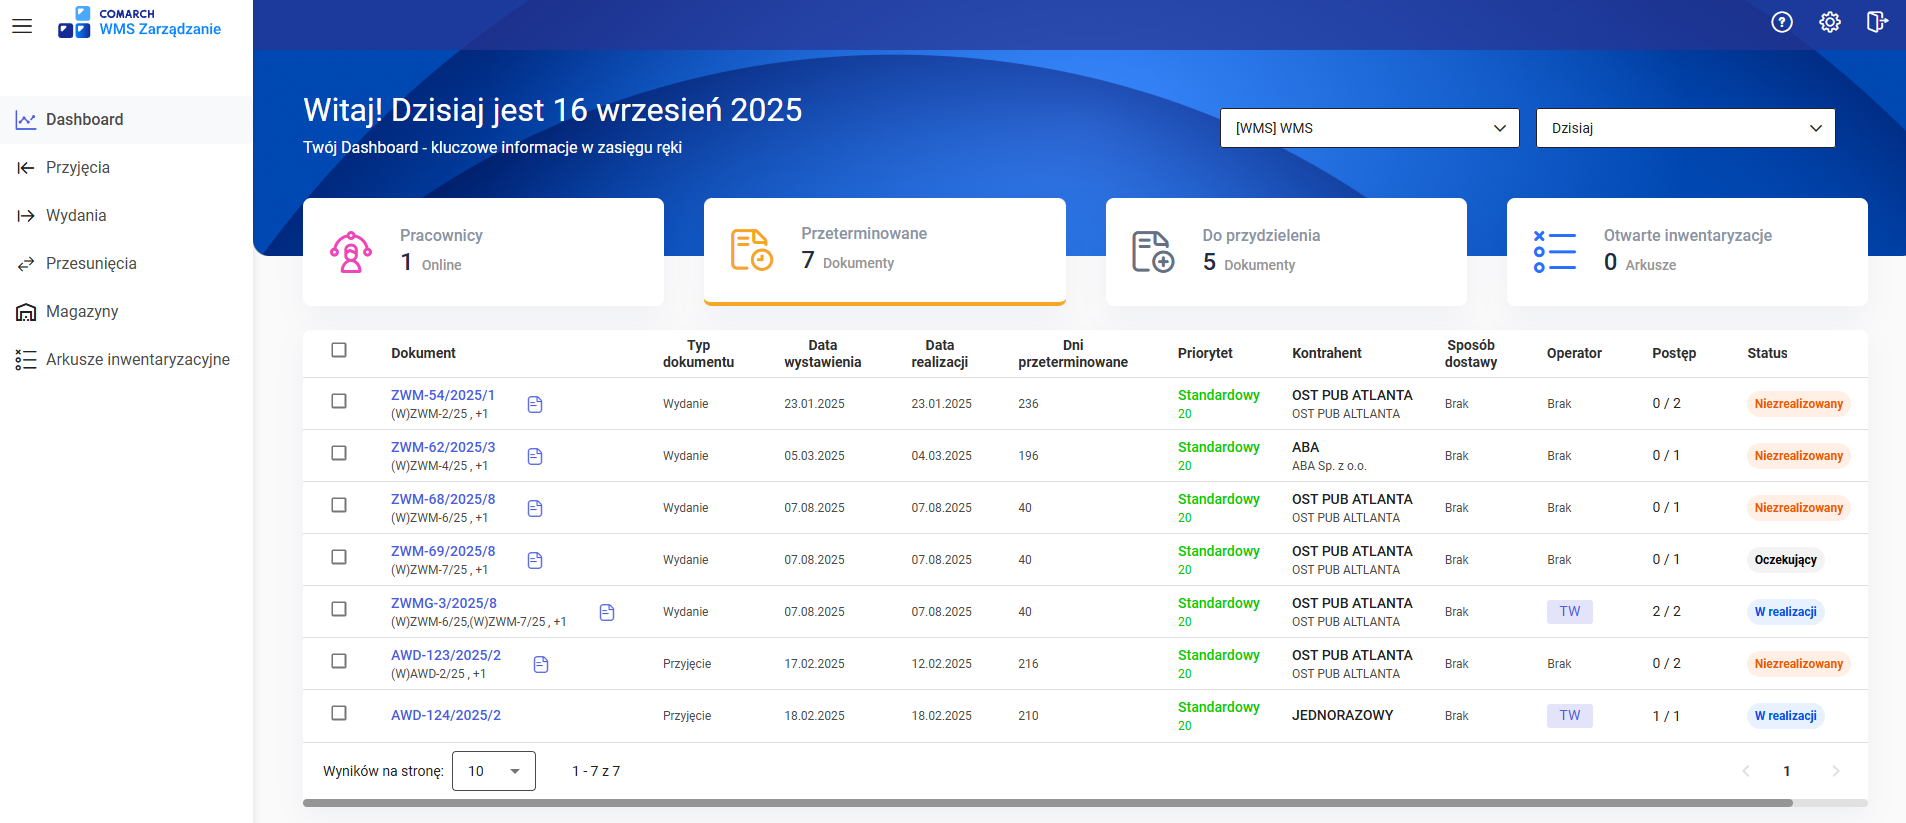The height and width of the screenshot is (823, 1906).
Task: Select checkbox for AWD-124/2025/2 row
Action: pos(339,713)
